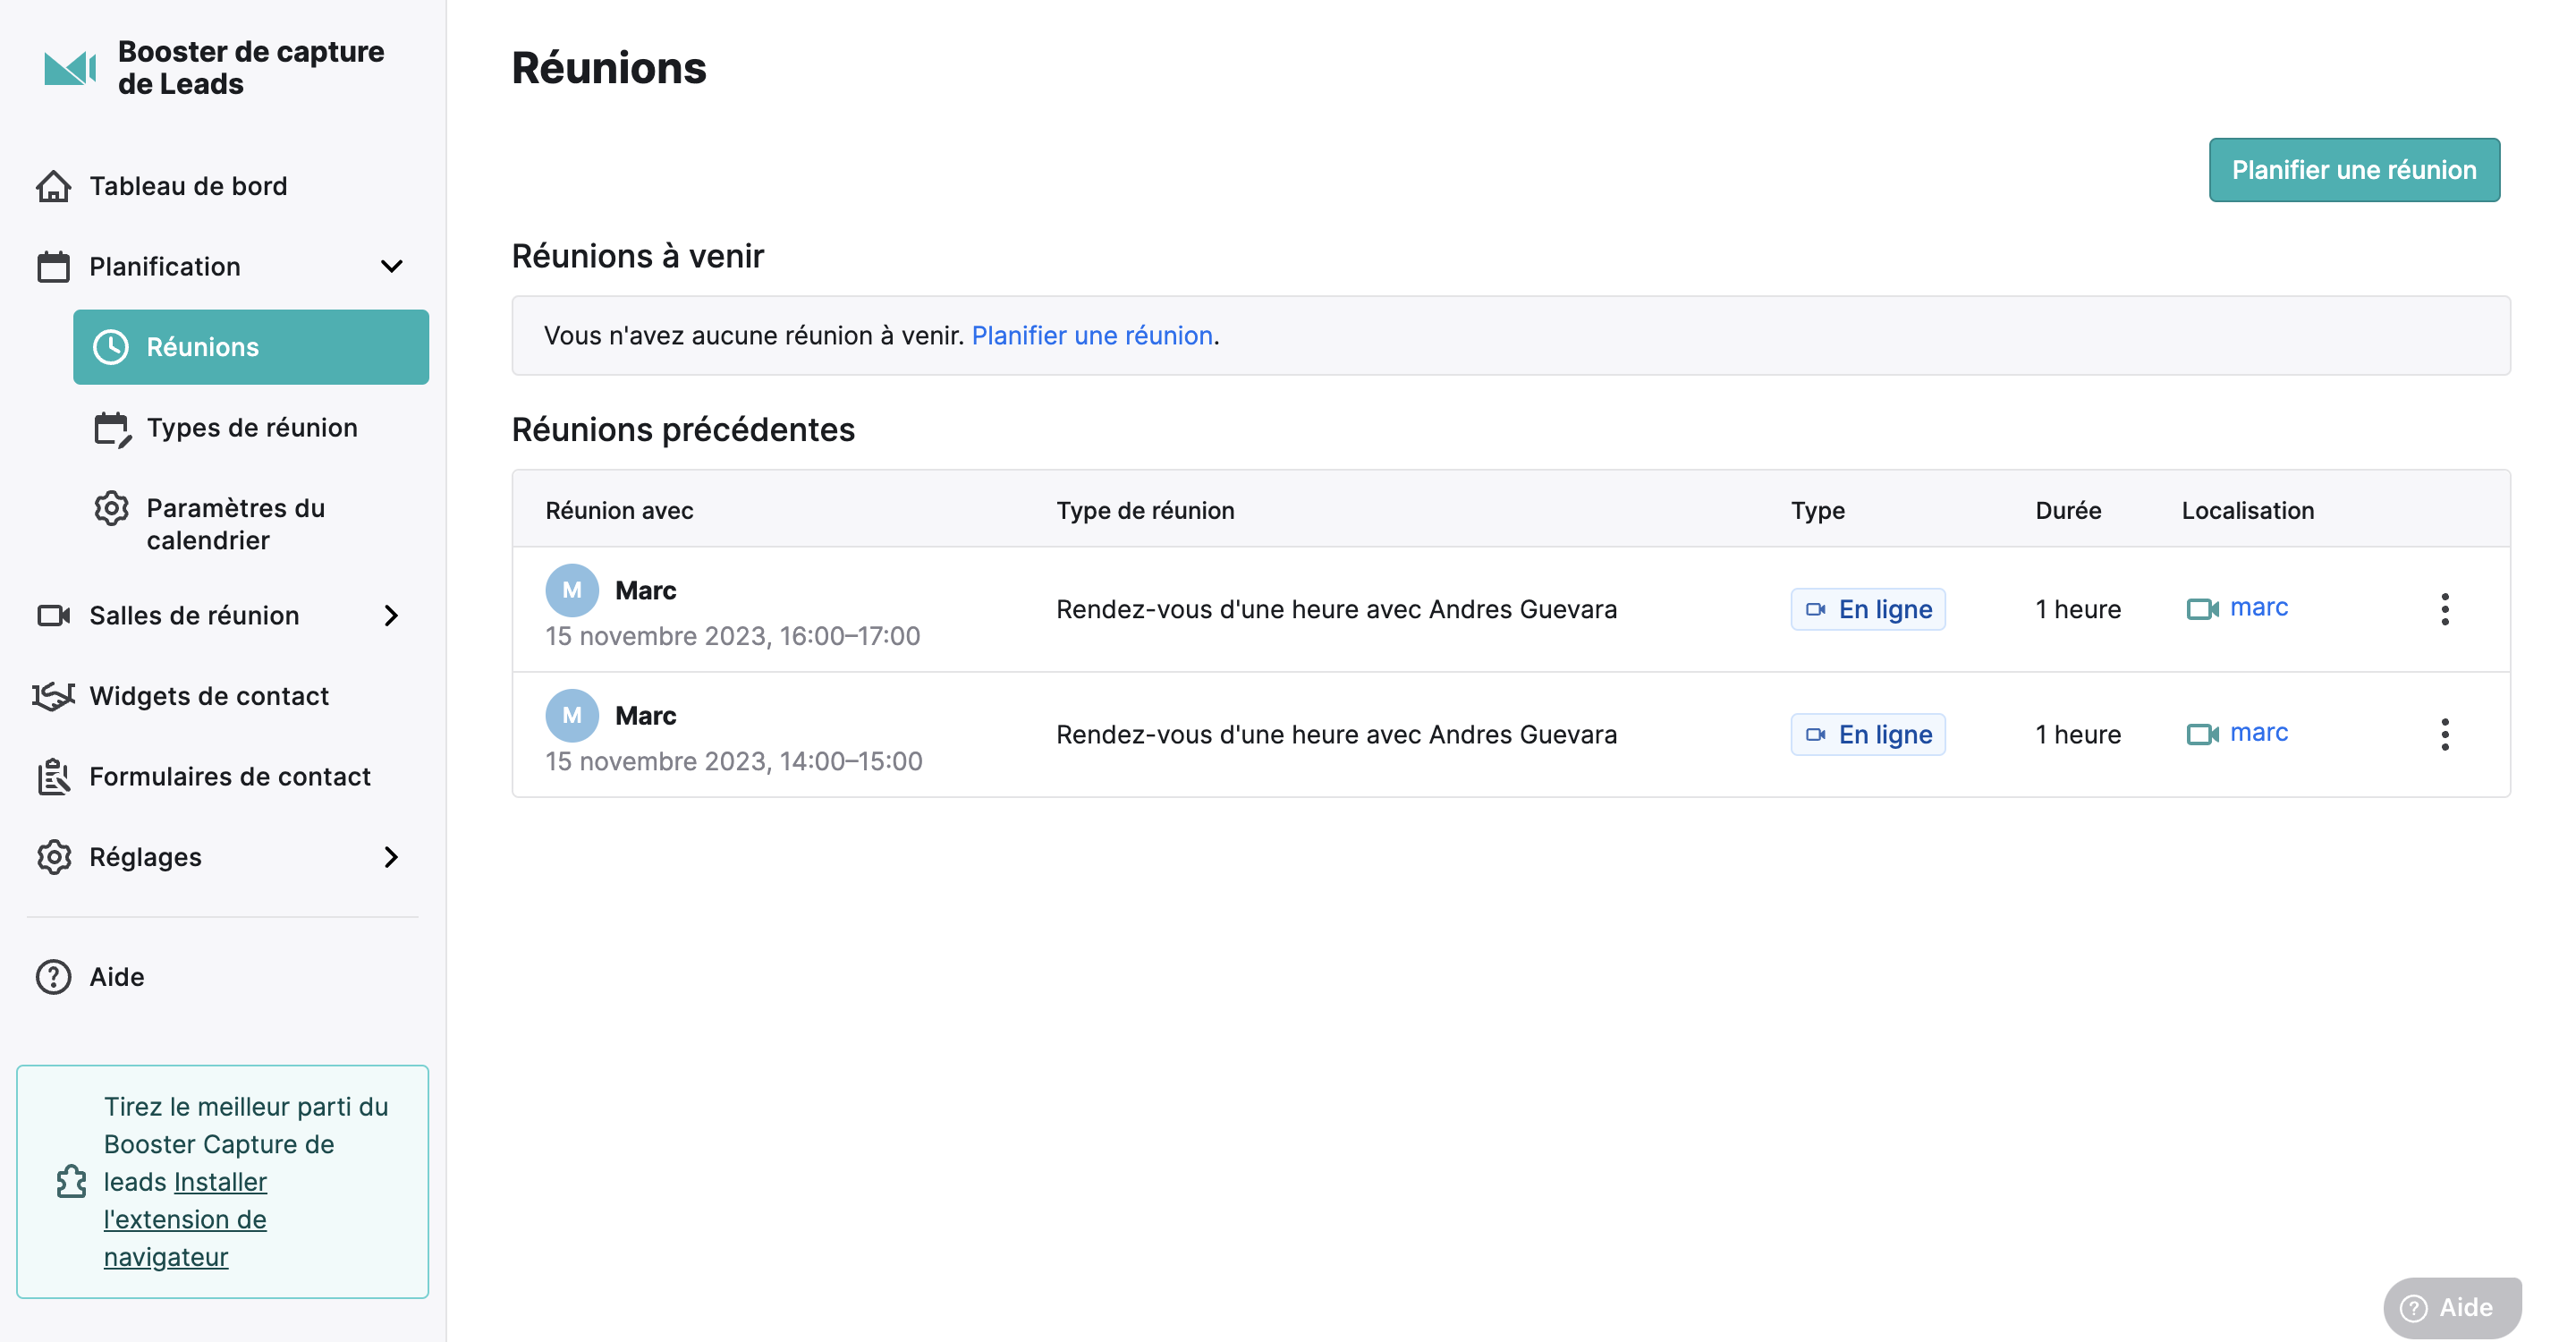Click the marc location link in 14:00 row
Screen dimensions: 2576x1342
[2259, 732]
